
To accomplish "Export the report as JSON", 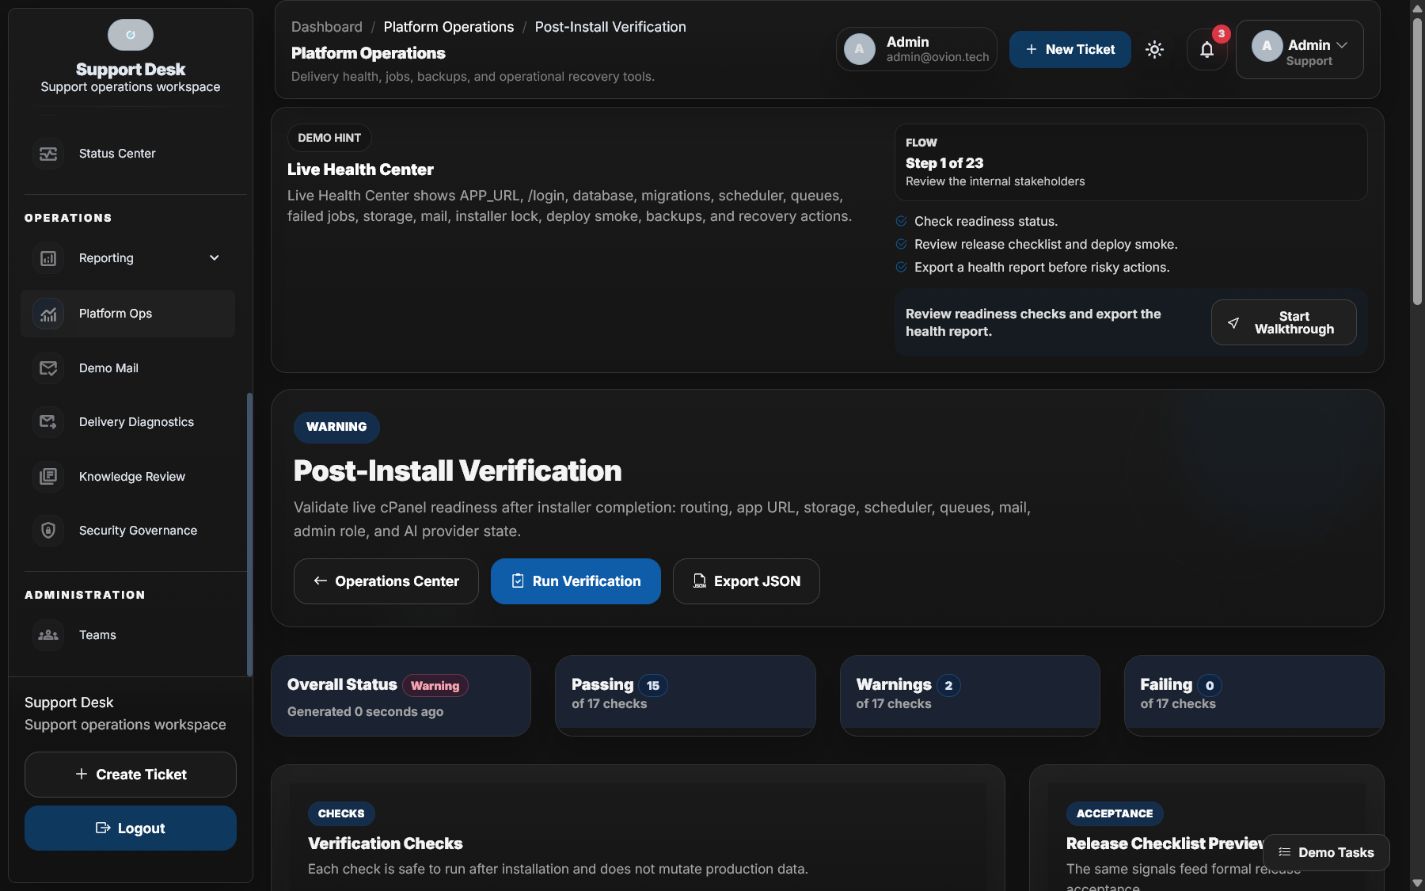I will tap(746, 581).
